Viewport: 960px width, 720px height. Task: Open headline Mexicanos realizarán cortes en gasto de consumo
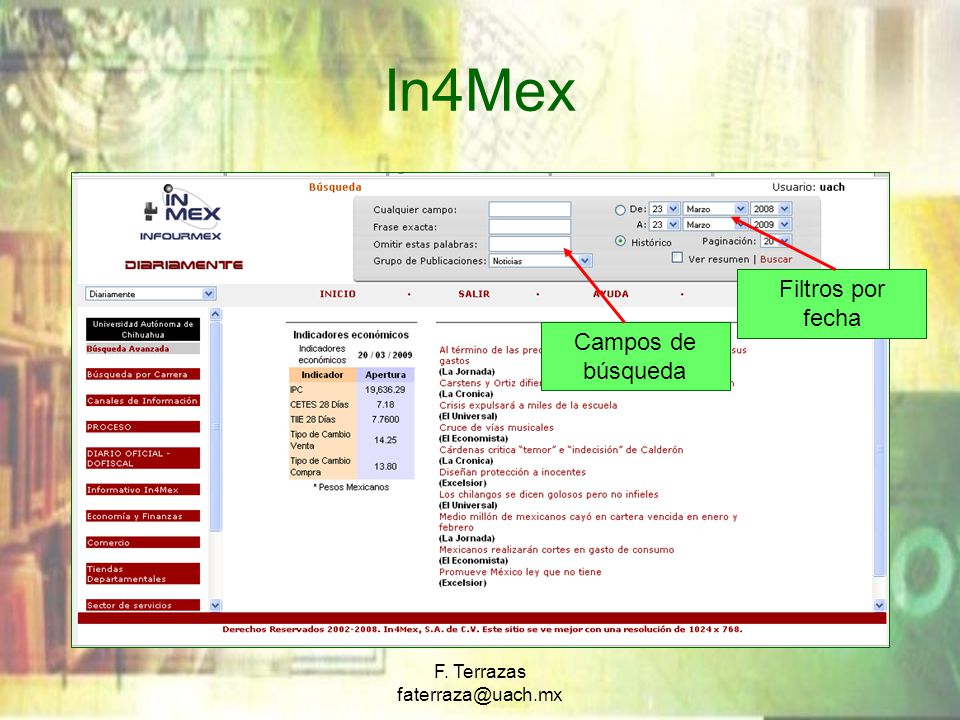pyautogui.click(x=557, y=550)
